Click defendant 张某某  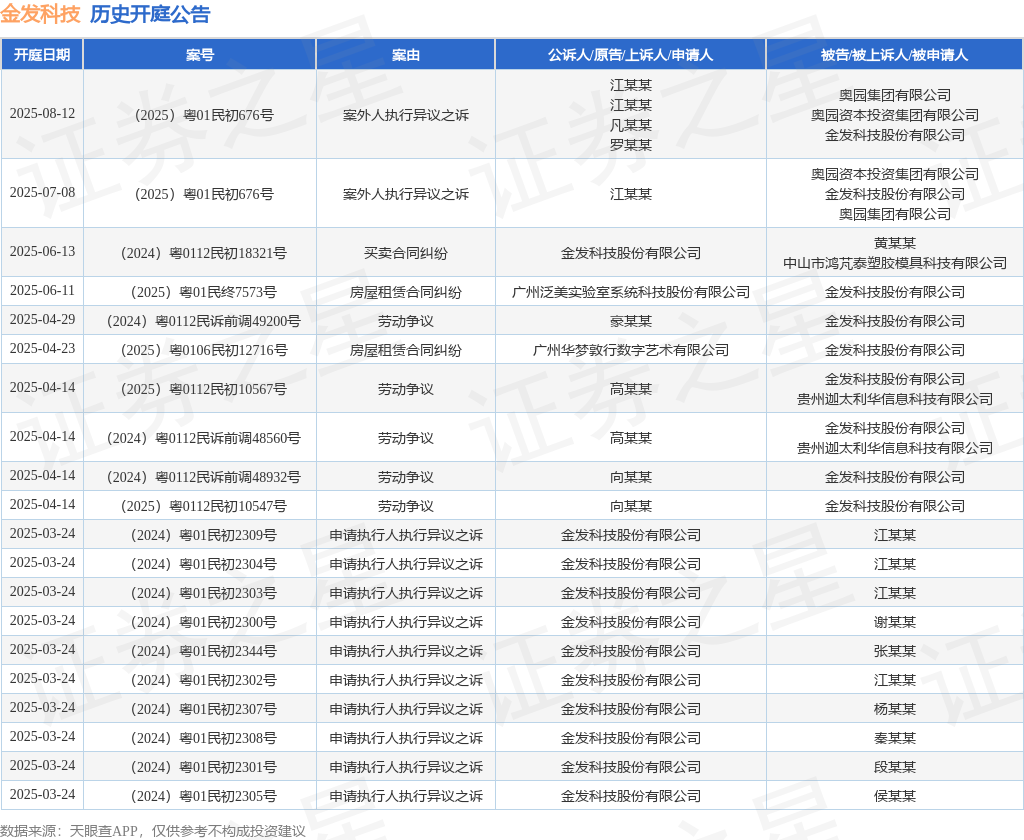[x=895, y=651]
